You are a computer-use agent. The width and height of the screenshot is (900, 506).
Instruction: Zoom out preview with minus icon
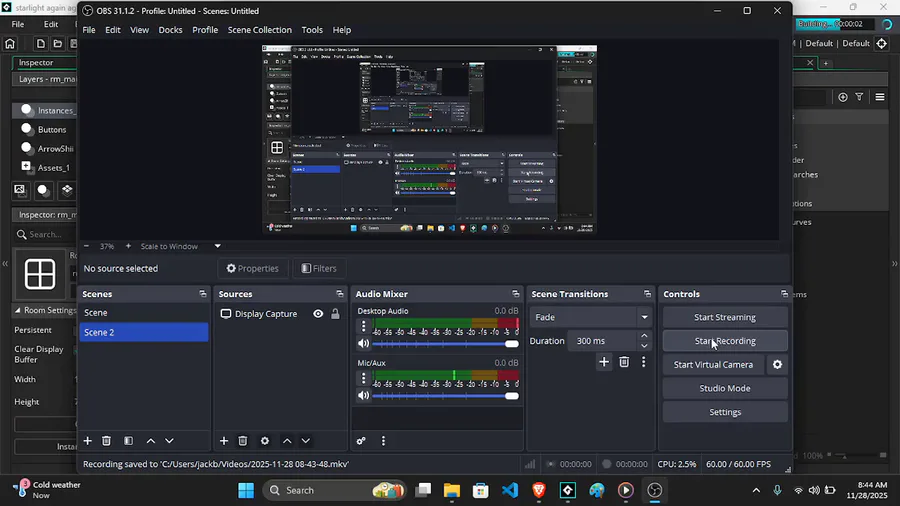click(86, 246)
